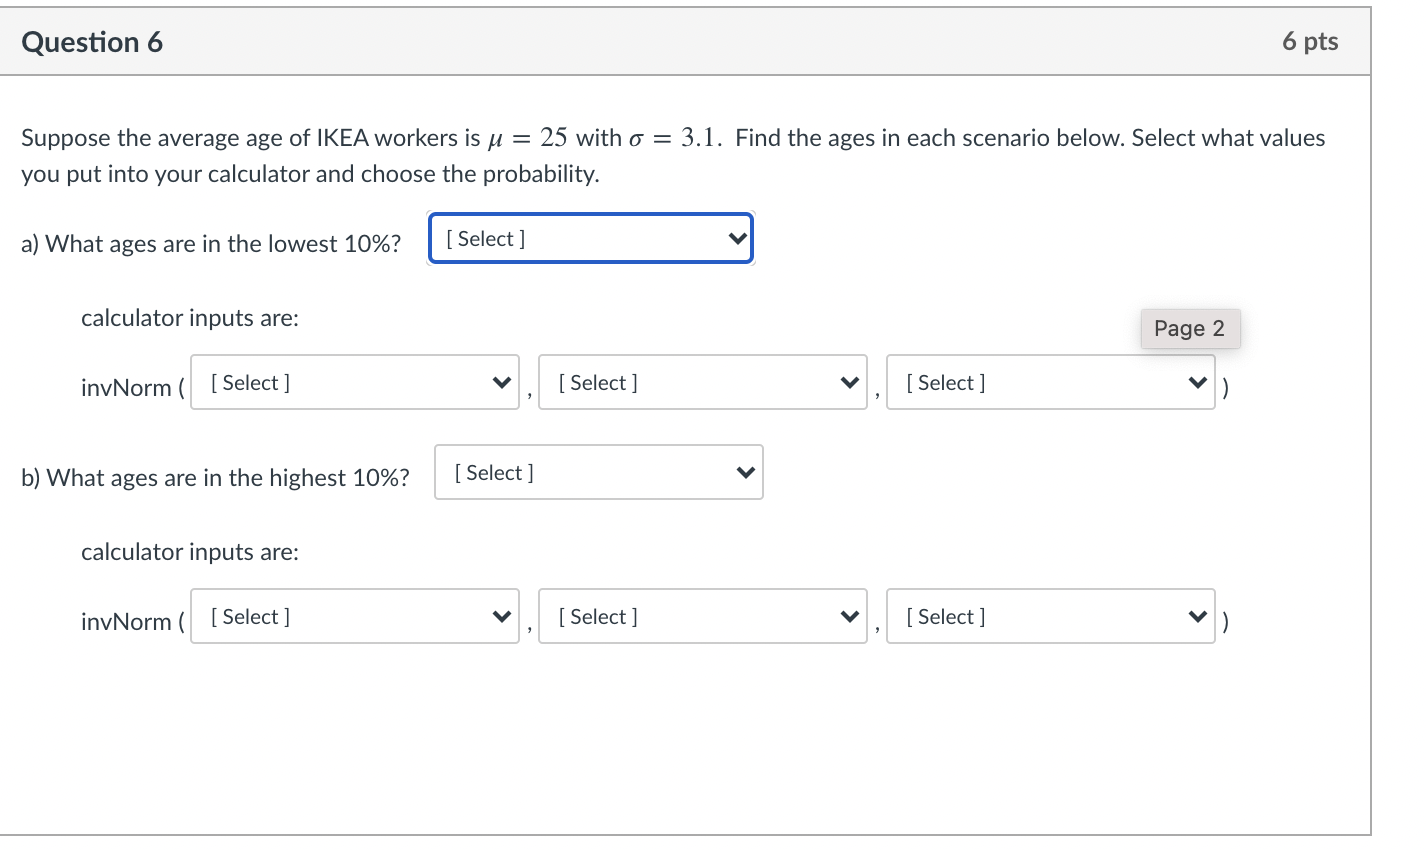Click chevron on part a middle invNorm select
Viewport: 1426px width, 850px height.
coord(850,383)
